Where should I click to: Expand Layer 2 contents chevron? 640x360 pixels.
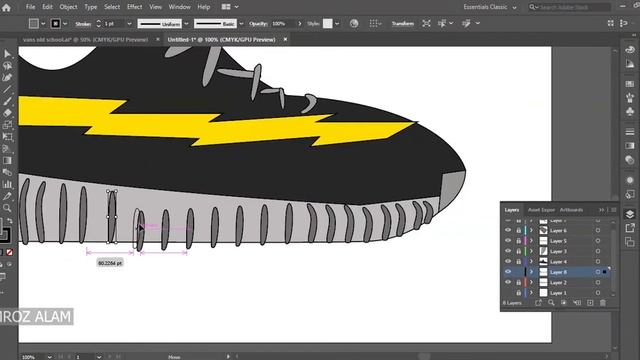[531, 282]
